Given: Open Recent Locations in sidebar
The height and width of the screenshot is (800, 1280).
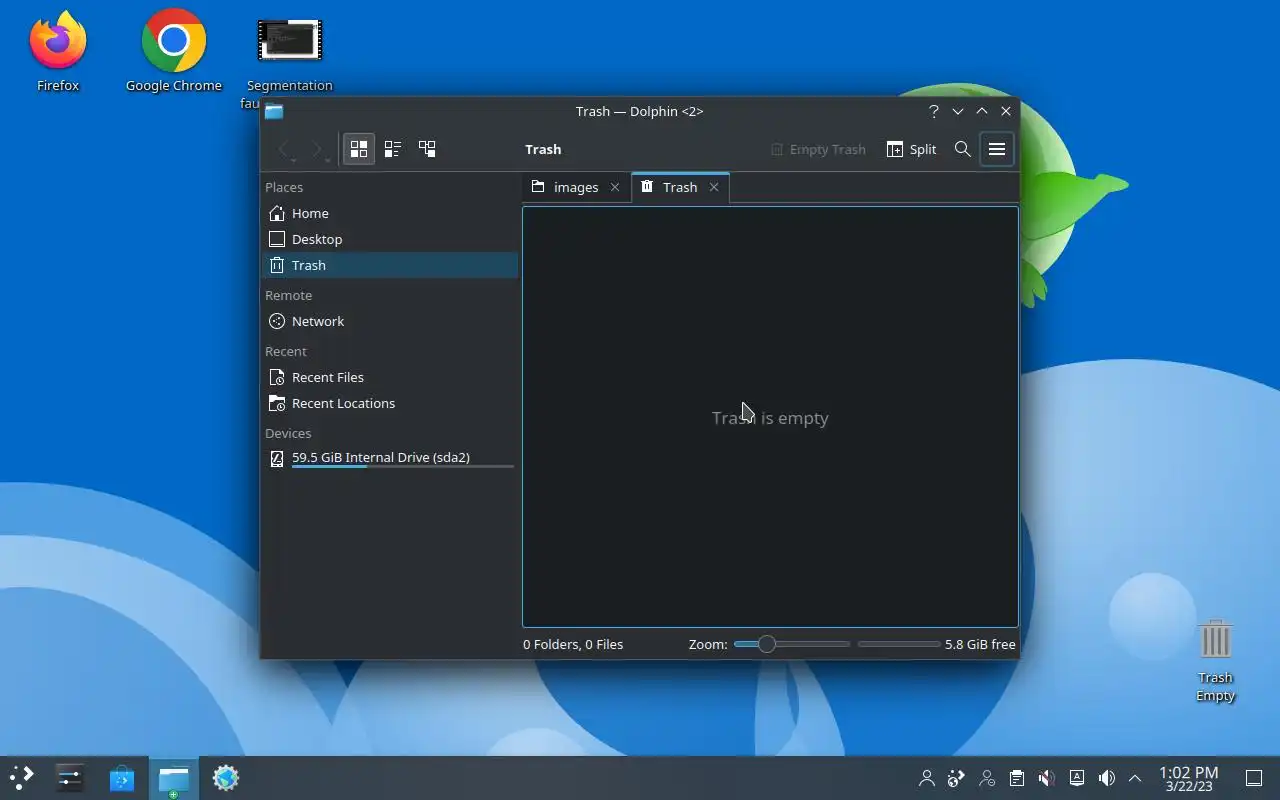Looking at the screenshot, I should pos(389,403).
